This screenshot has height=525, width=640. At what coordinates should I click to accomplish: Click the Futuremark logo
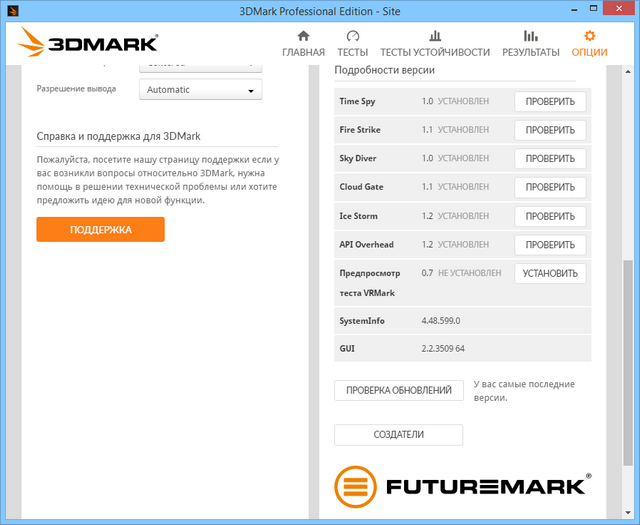pos(462,487)
